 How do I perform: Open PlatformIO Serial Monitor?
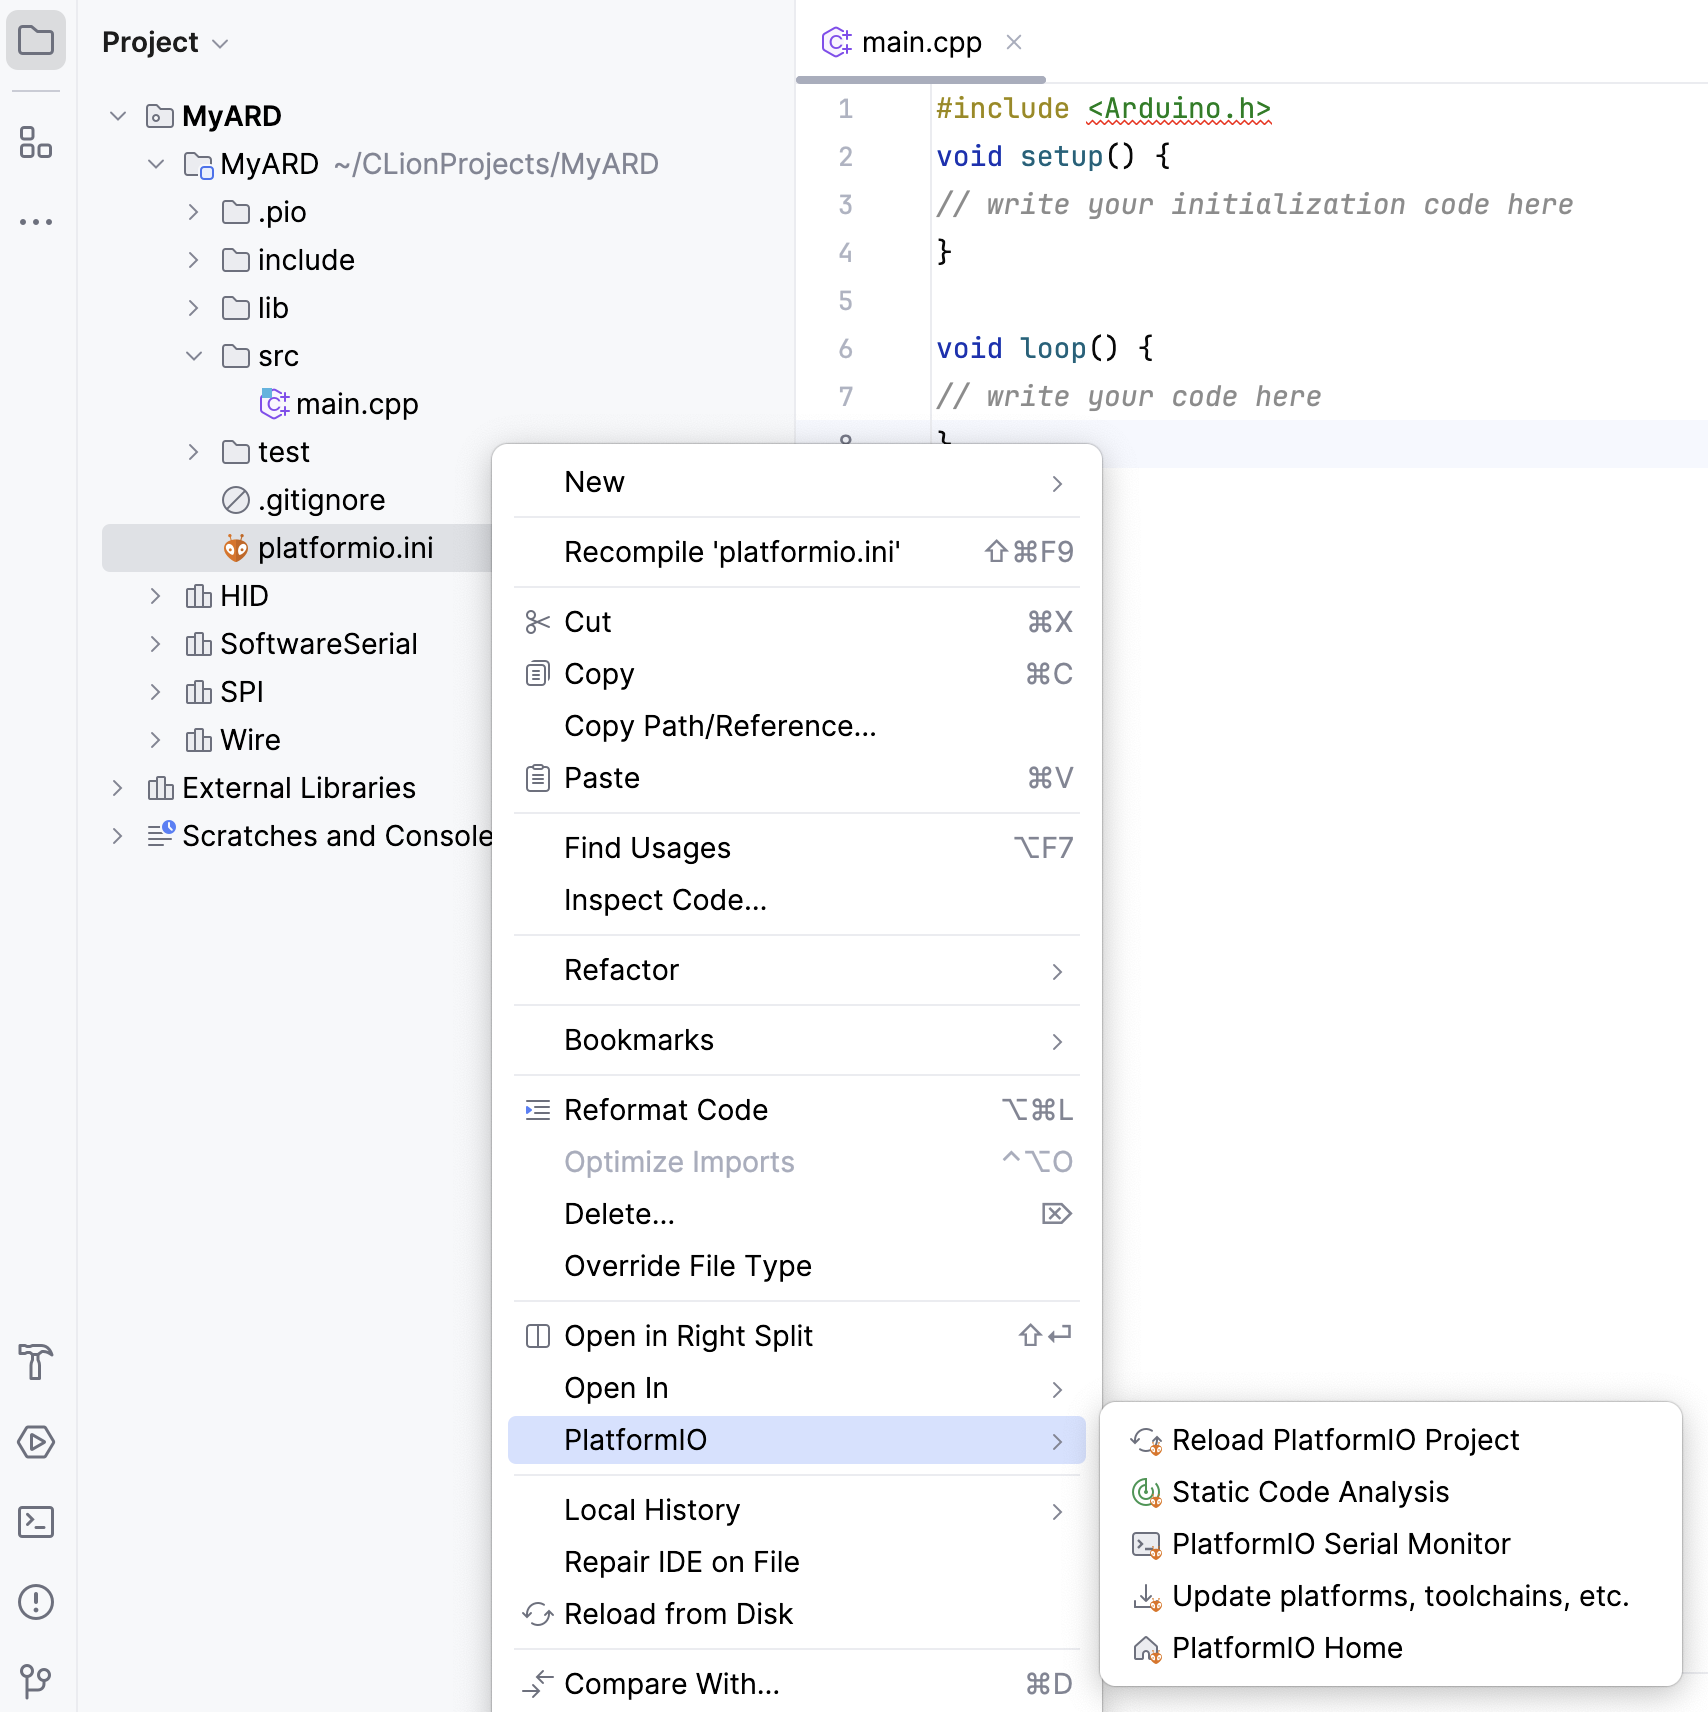tap(1341, 1544)
